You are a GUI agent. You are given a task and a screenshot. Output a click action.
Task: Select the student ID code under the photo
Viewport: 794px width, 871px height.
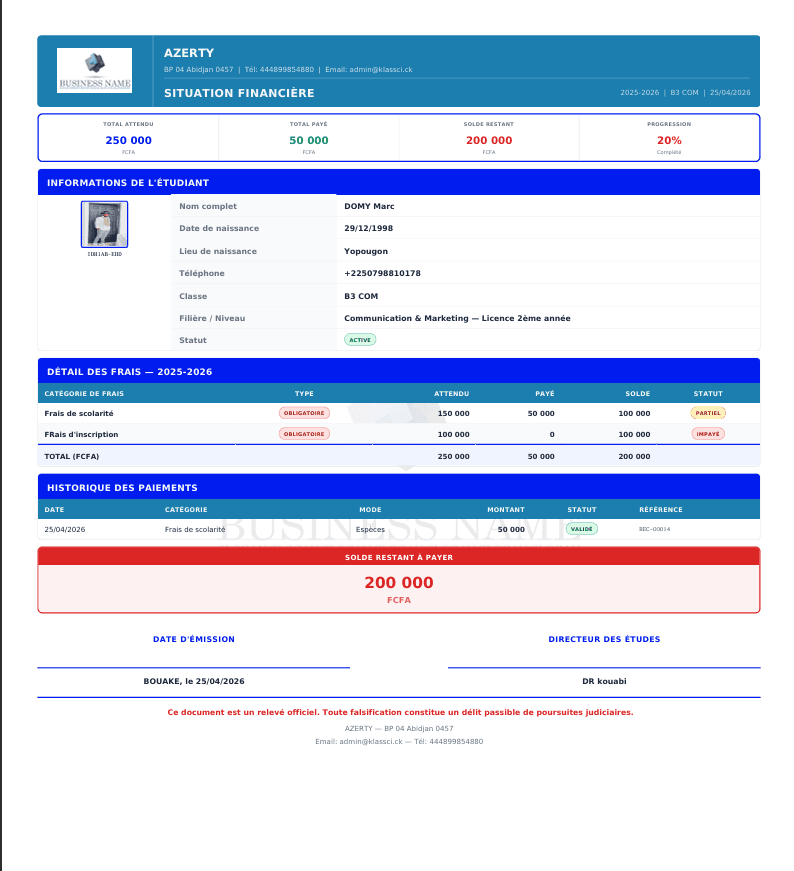pos(104,254)
